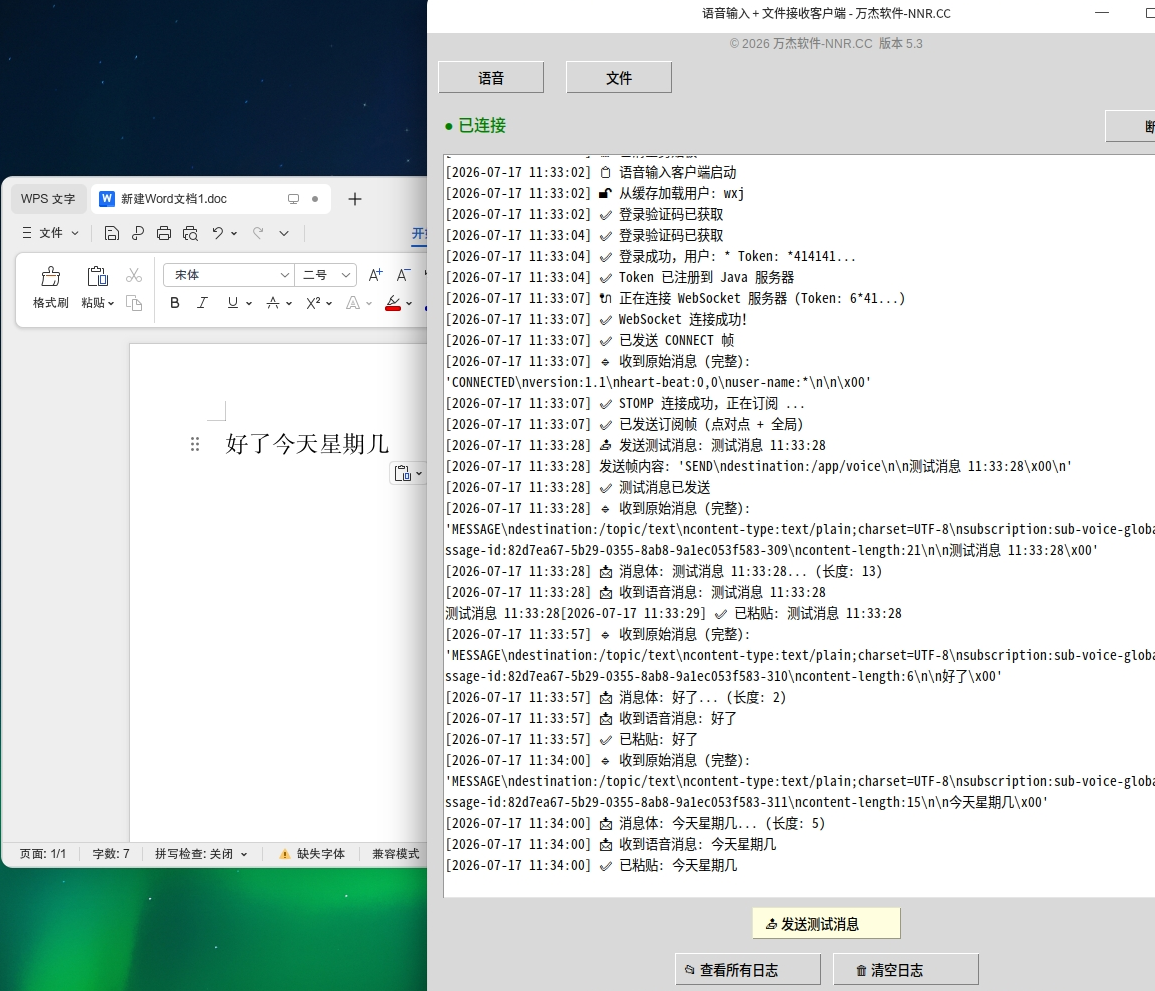Click export to PDF icon in WPS
This screenshot has width=1155, height=991.
138,234
